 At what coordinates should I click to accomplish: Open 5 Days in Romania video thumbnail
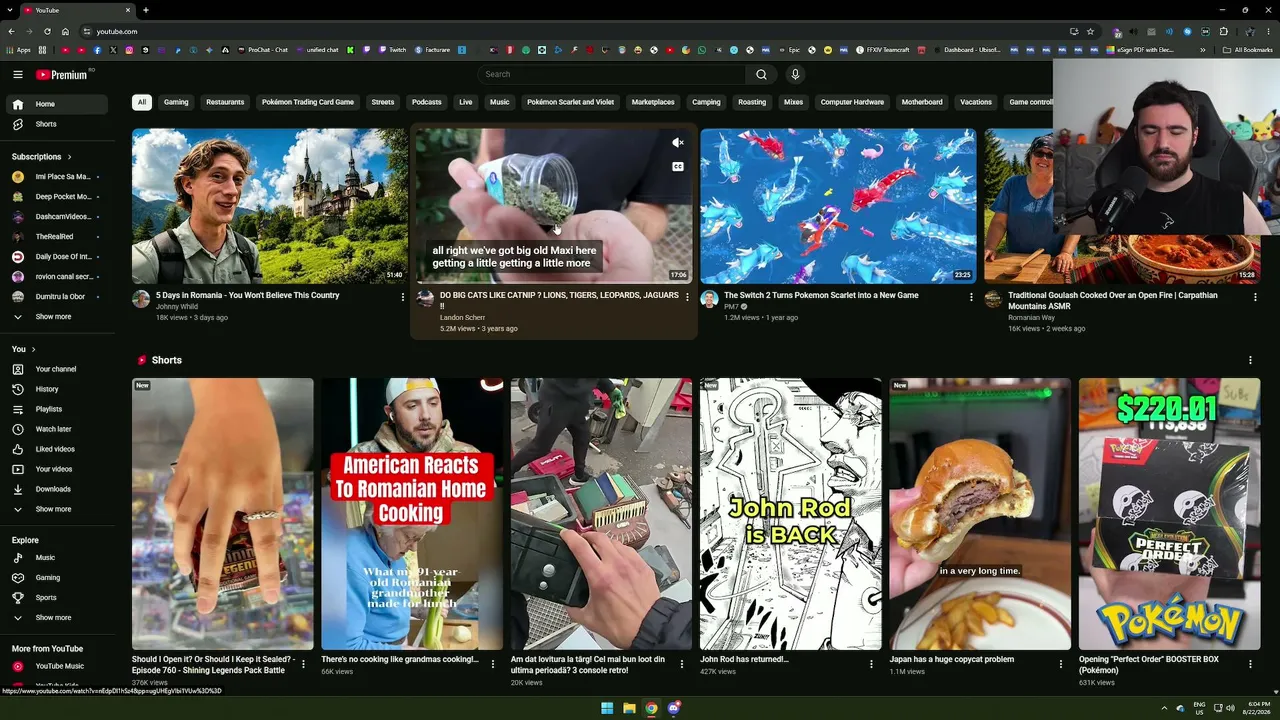coord(270,206)
